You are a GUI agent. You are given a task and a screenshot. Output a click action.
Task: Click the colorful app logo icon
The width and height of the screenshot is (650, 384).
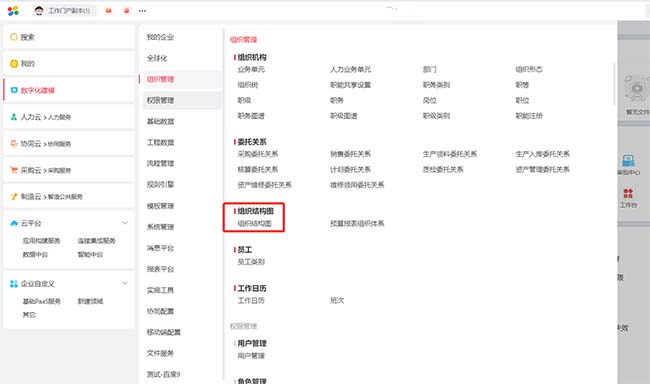pos(13,11)
